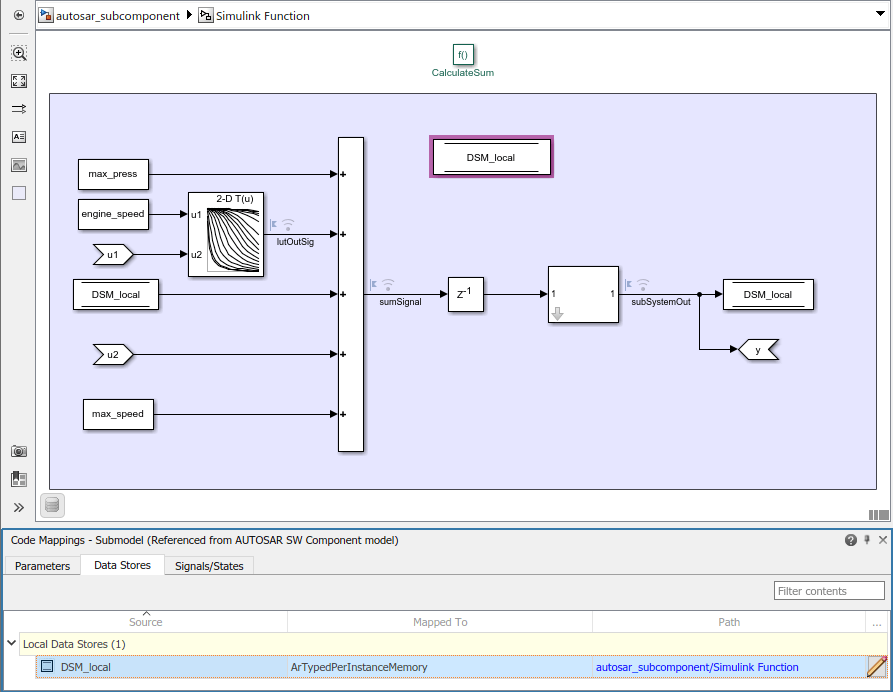Click inside the Filter contents field
893x692 pixels.
coord(828,590)
